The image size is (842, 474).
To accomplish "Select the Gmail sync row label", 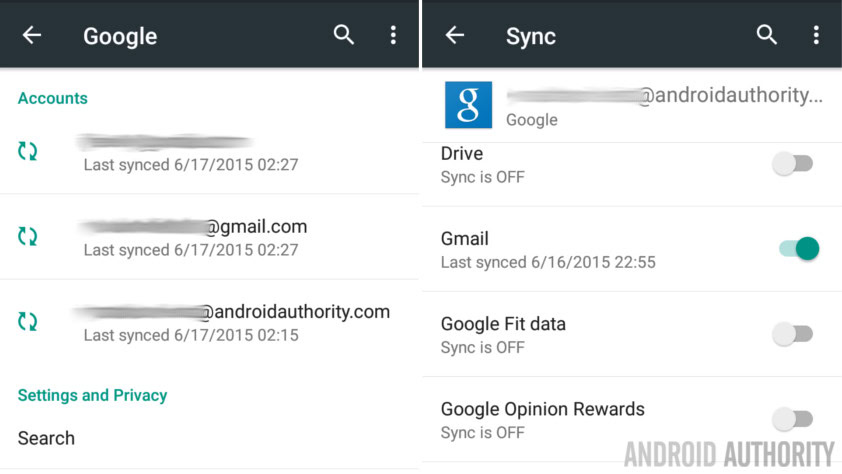I will click(x=465, y=239).
